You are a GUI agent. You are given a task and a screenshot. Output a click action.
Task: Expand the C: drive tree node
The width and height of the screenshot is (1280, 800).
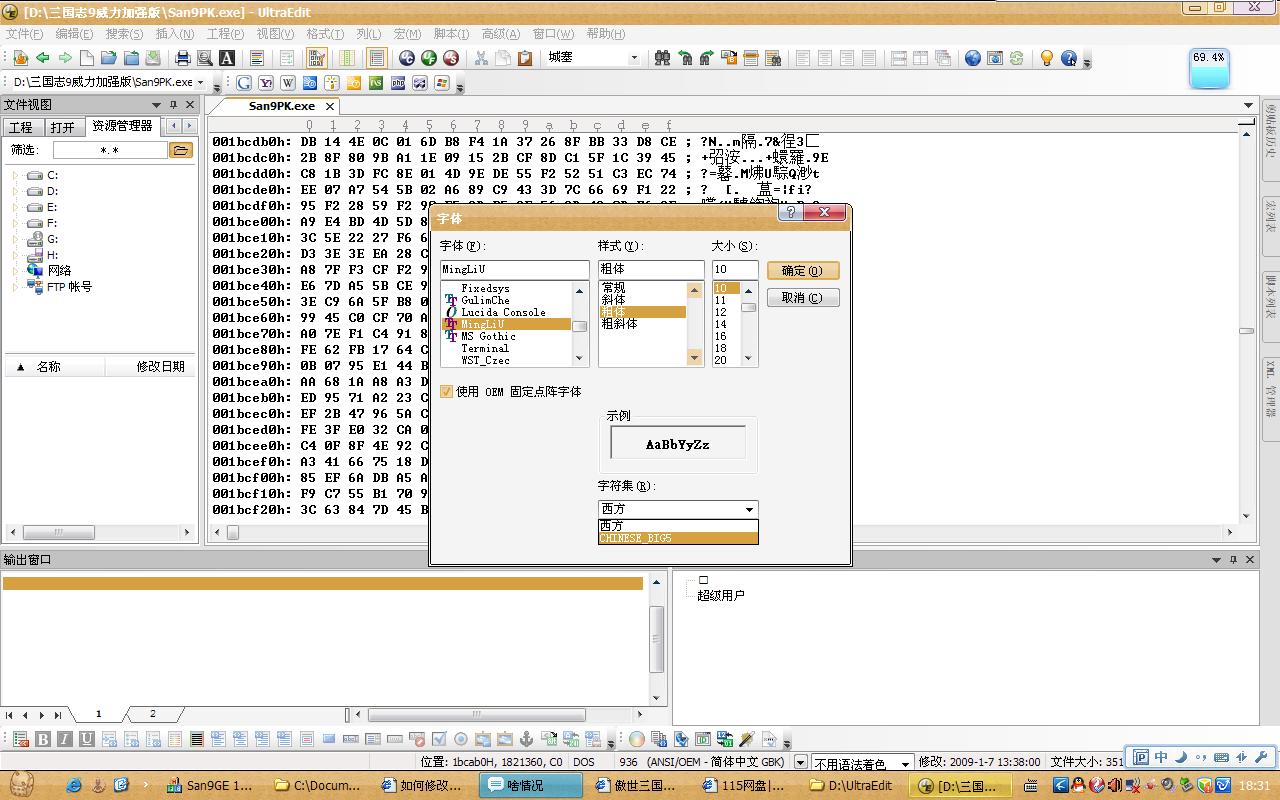click(16, 175)
